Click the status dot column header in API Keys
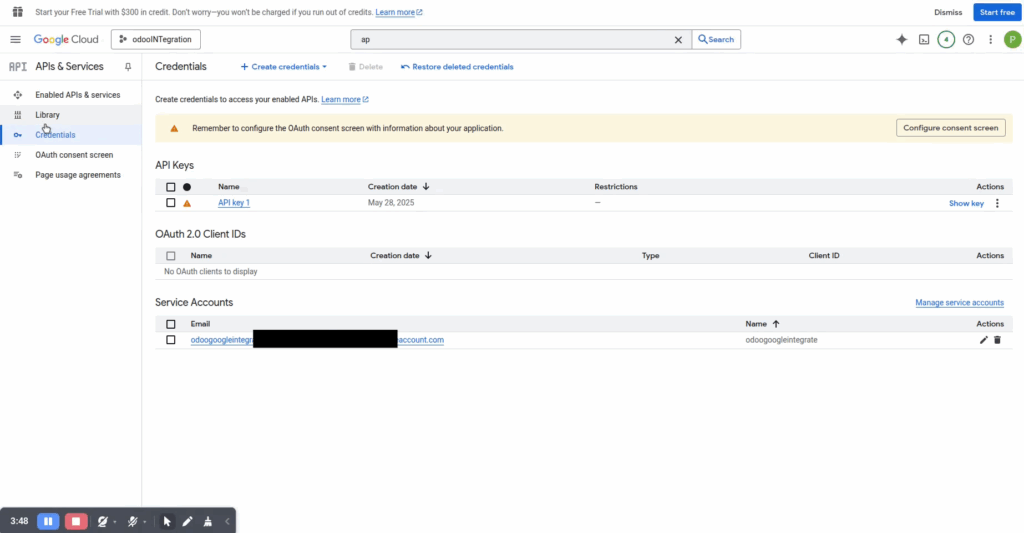The image size is (1024, 533). (187, 187)
